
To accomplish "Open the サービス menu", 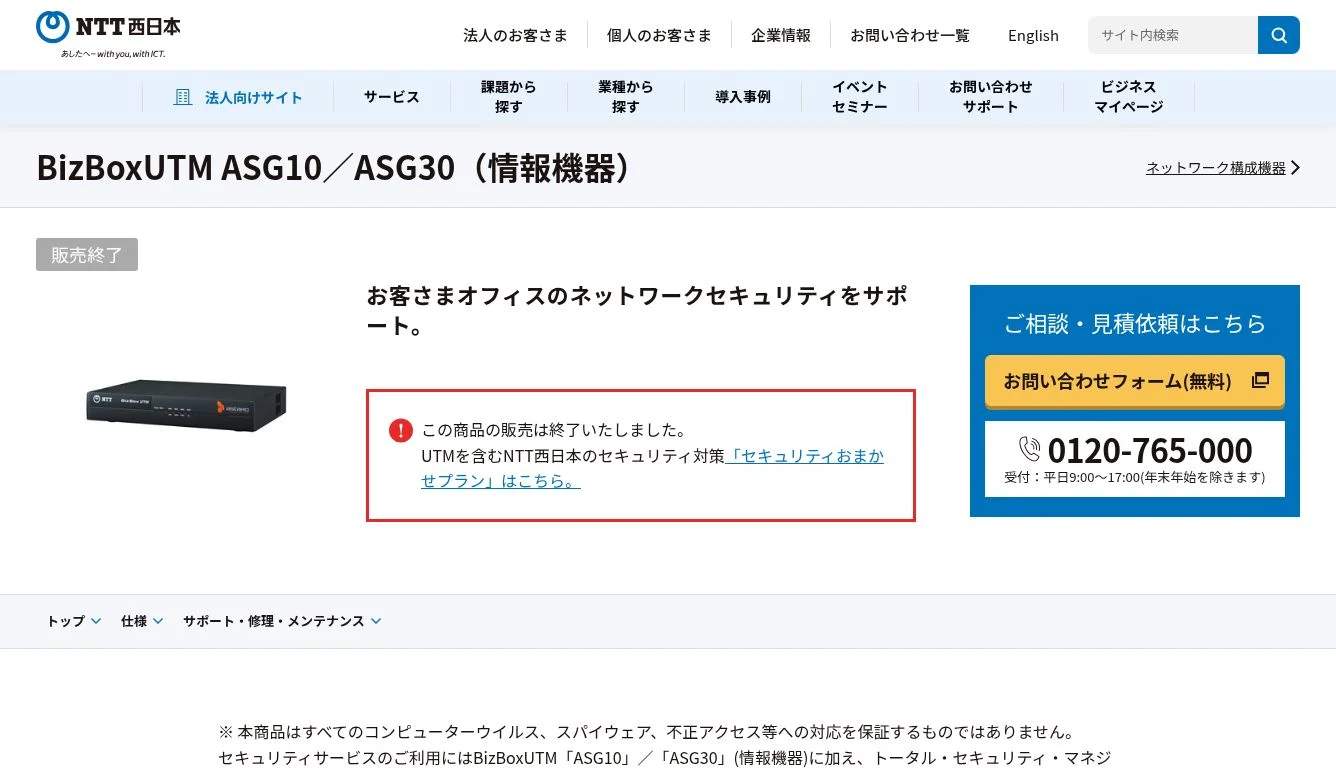I will (391, 97).
